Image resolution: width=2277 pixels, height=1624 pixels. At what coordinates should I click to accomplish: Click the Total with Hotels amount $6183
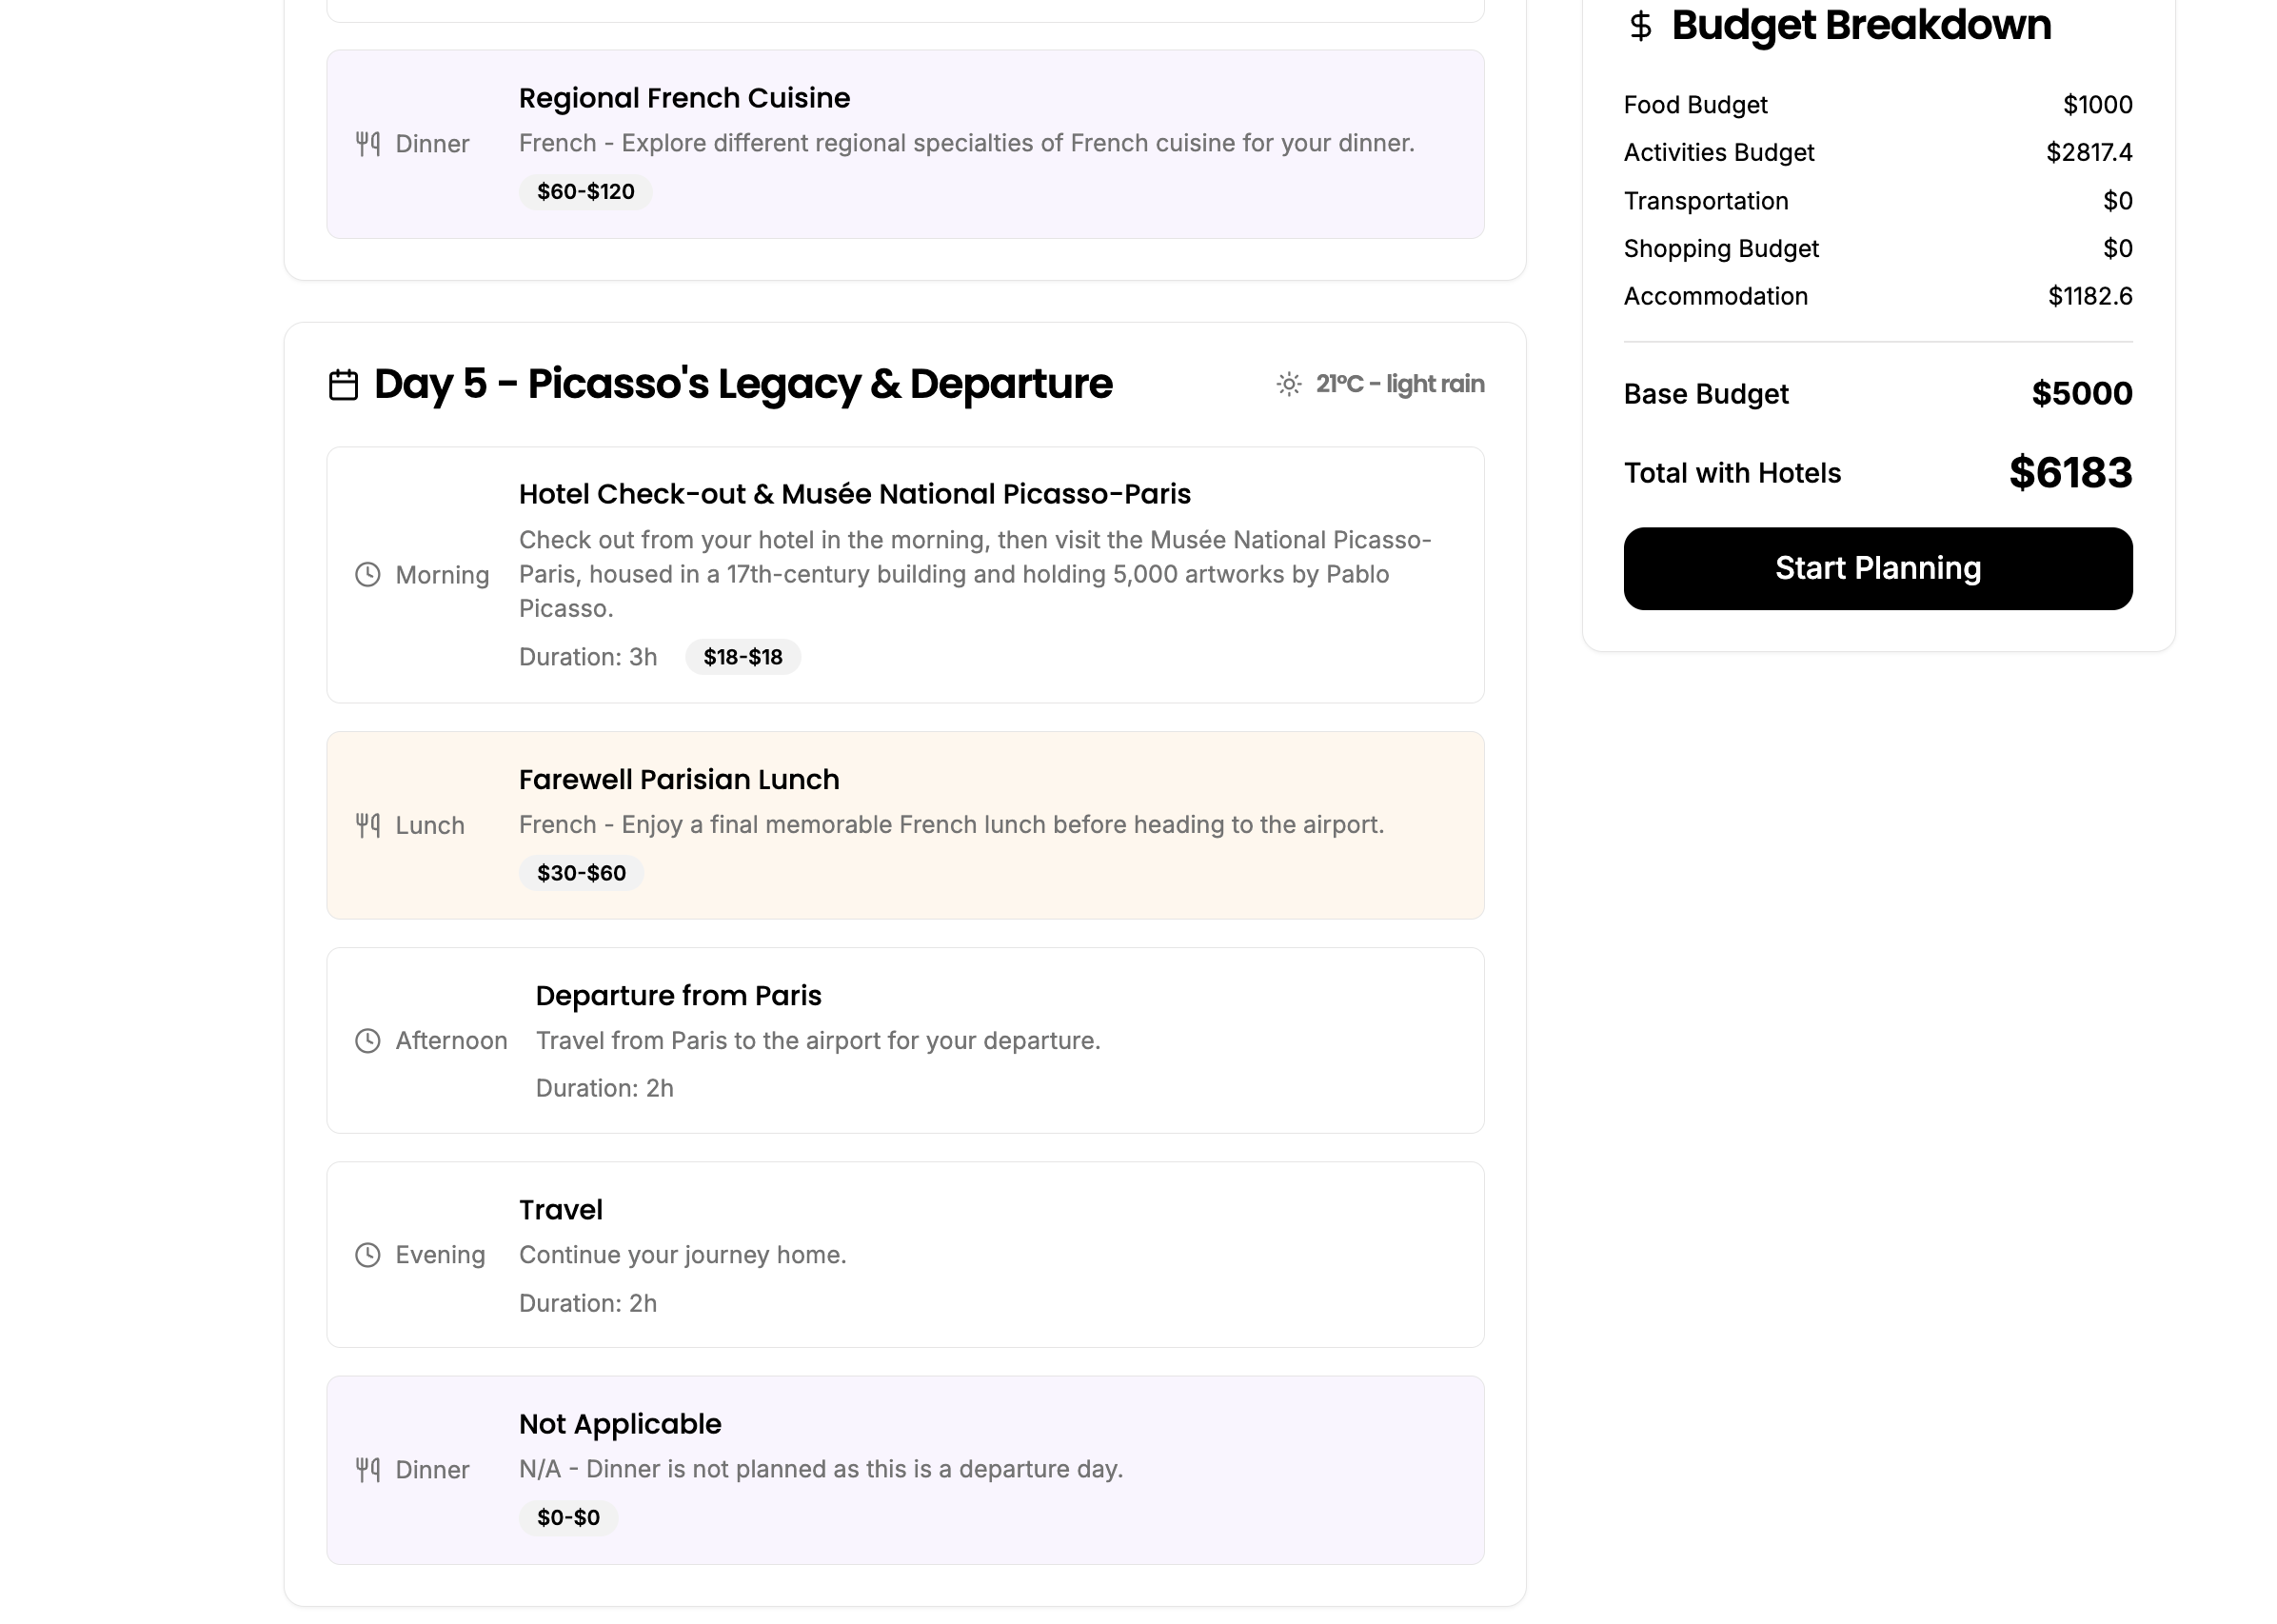2070,473
